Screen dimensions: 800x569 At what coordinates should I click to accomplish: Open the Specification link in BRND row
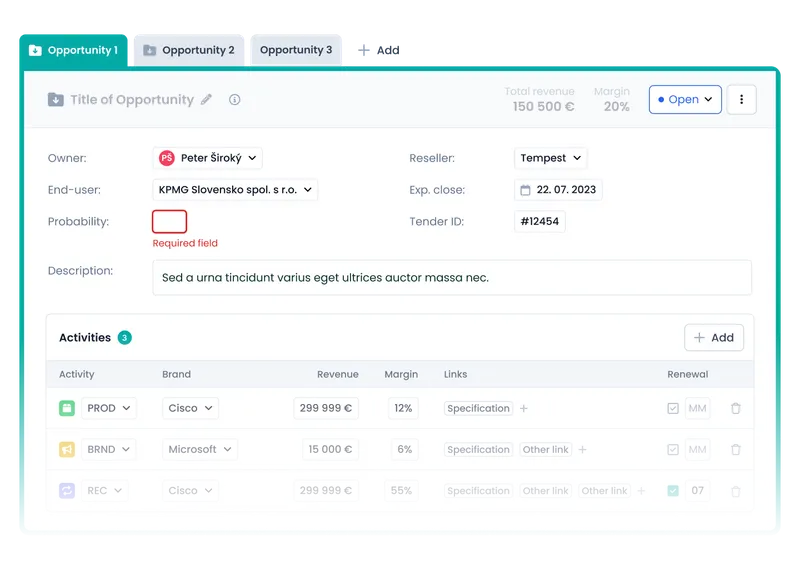tap(478, 450)
